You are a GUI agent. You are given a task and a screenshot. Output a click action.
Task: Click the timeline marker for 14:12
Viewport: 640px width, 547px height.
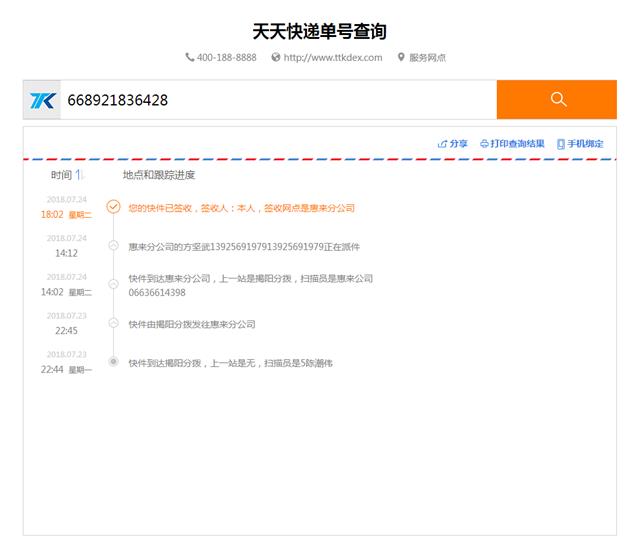point(113,245)
